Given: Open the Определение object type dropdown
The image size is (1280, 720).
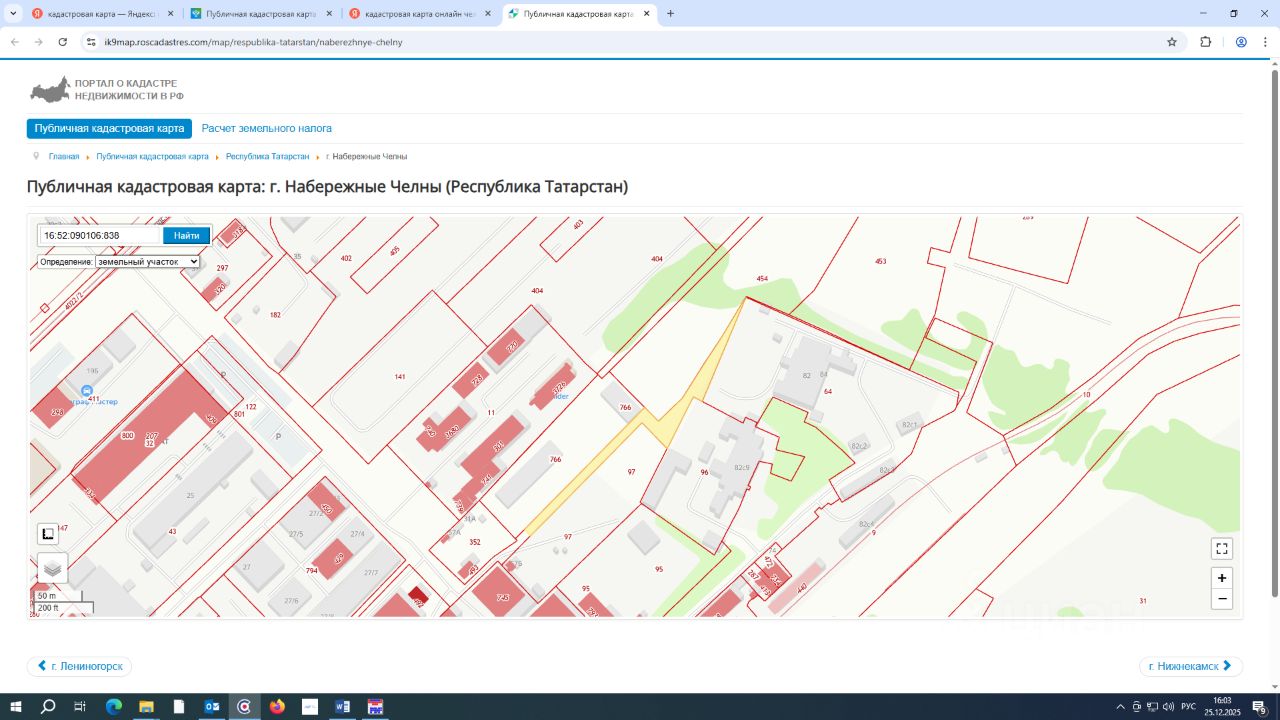Looking at the screenshot, I should 147,262.
